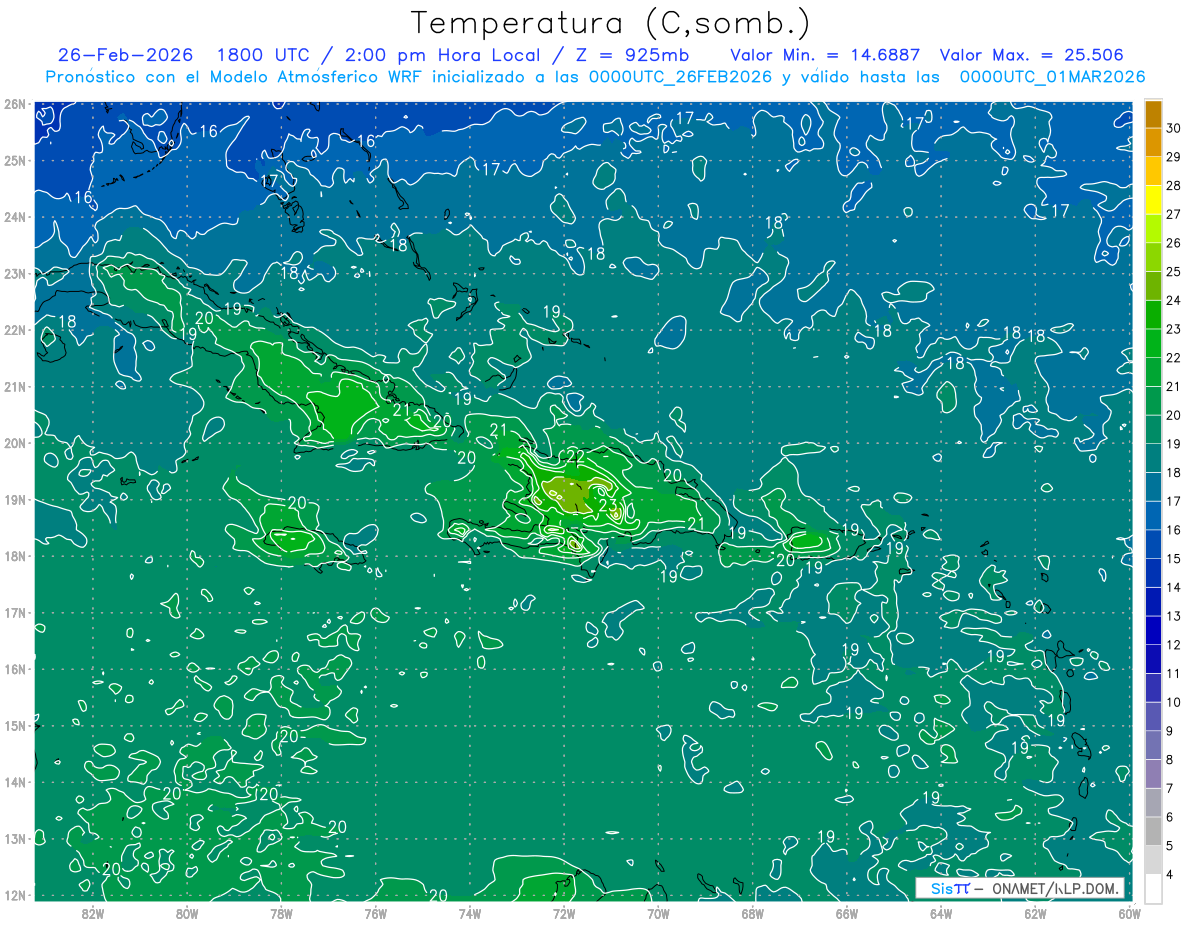This screenshot has height=927, width=1200.
Task: Click the yellow swatch between legend 27 and 28
Action: click(1153, 200)
